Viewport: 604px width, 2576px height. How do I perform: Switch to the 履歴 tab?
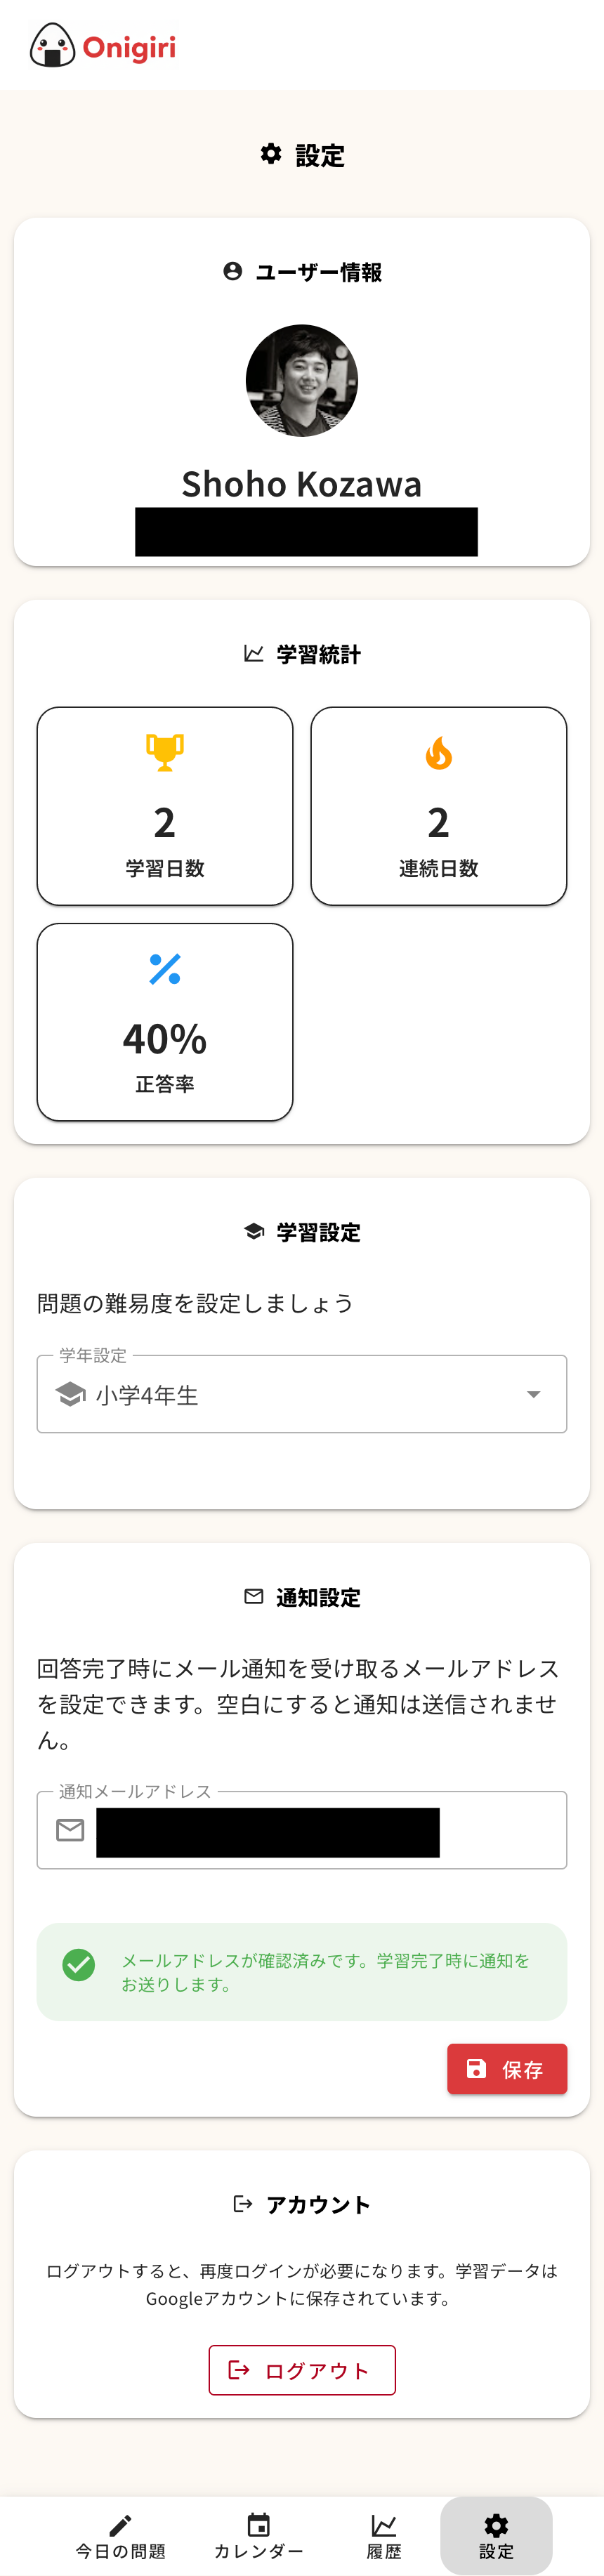click(384, 2535)
